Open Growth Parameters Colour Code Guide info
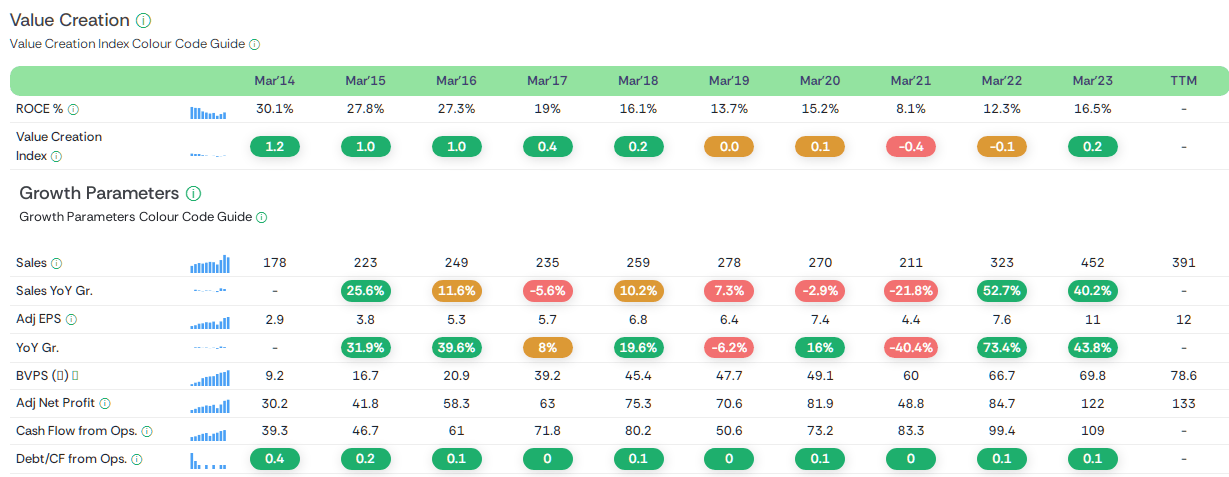Screen dimensions: 1229x477 (261, 217)
